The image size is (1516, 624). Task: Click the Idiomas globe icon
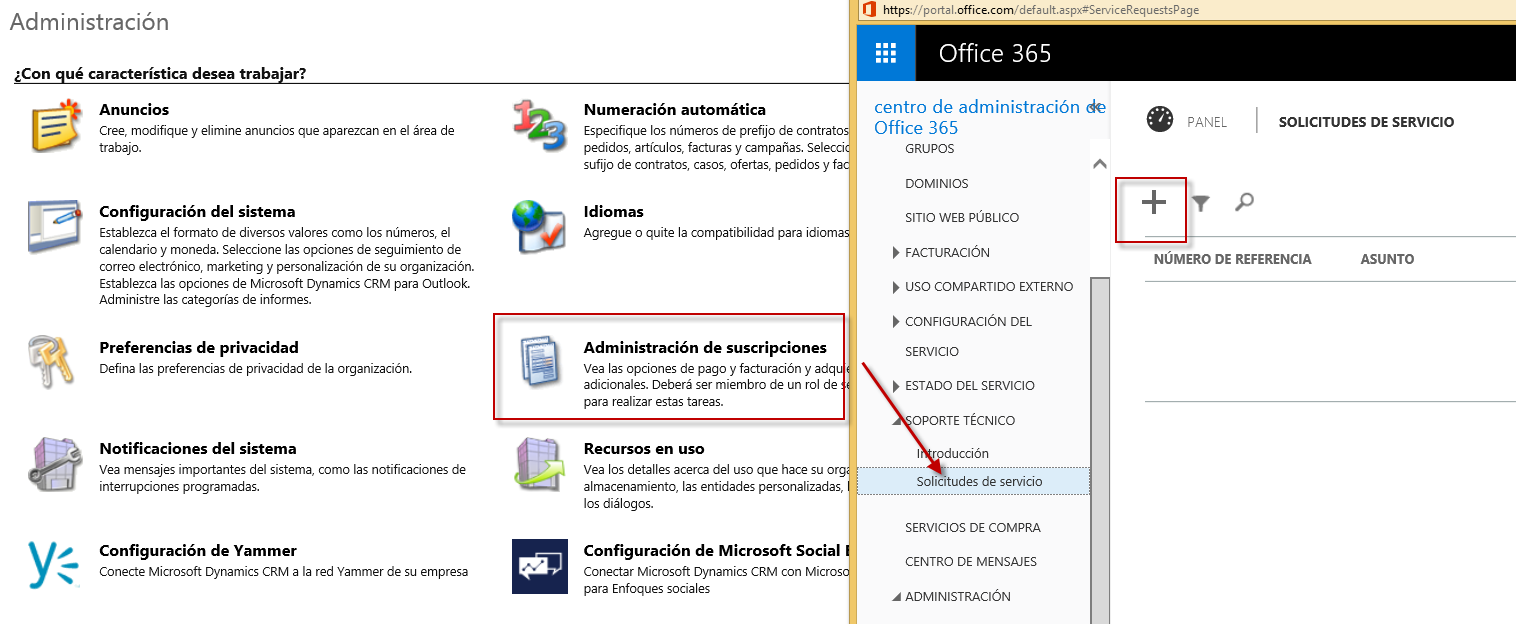tap(539, 227)
